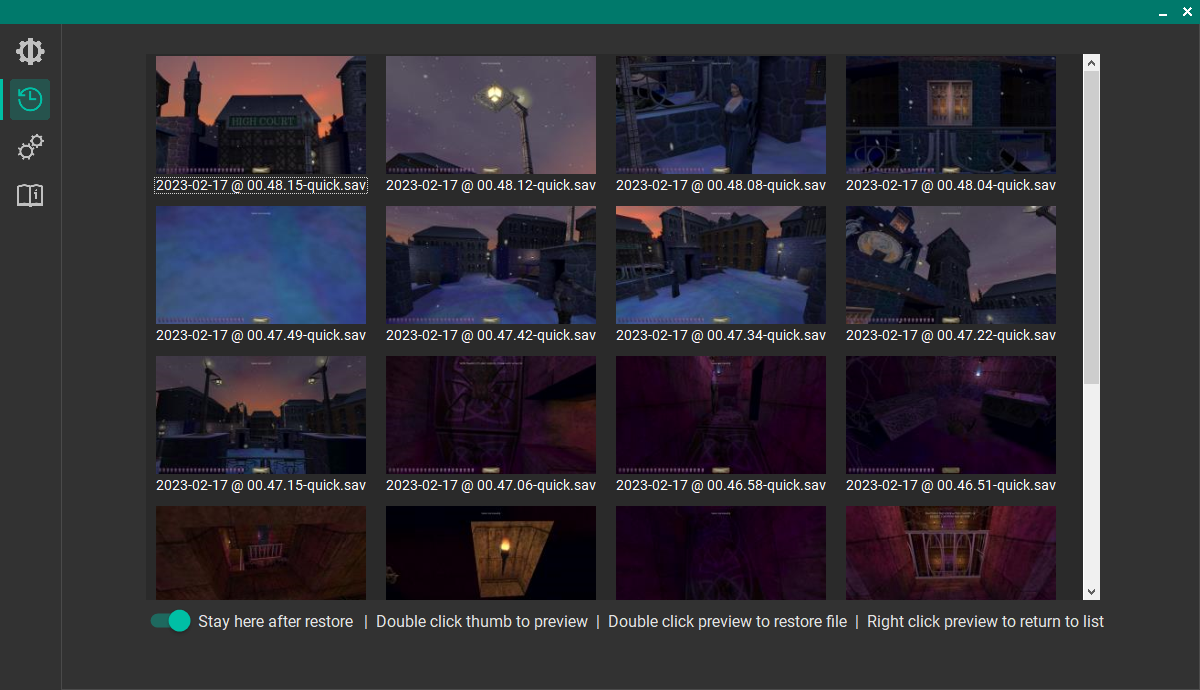
Task: Open the info book icon
Action: [x=30, y=195]
